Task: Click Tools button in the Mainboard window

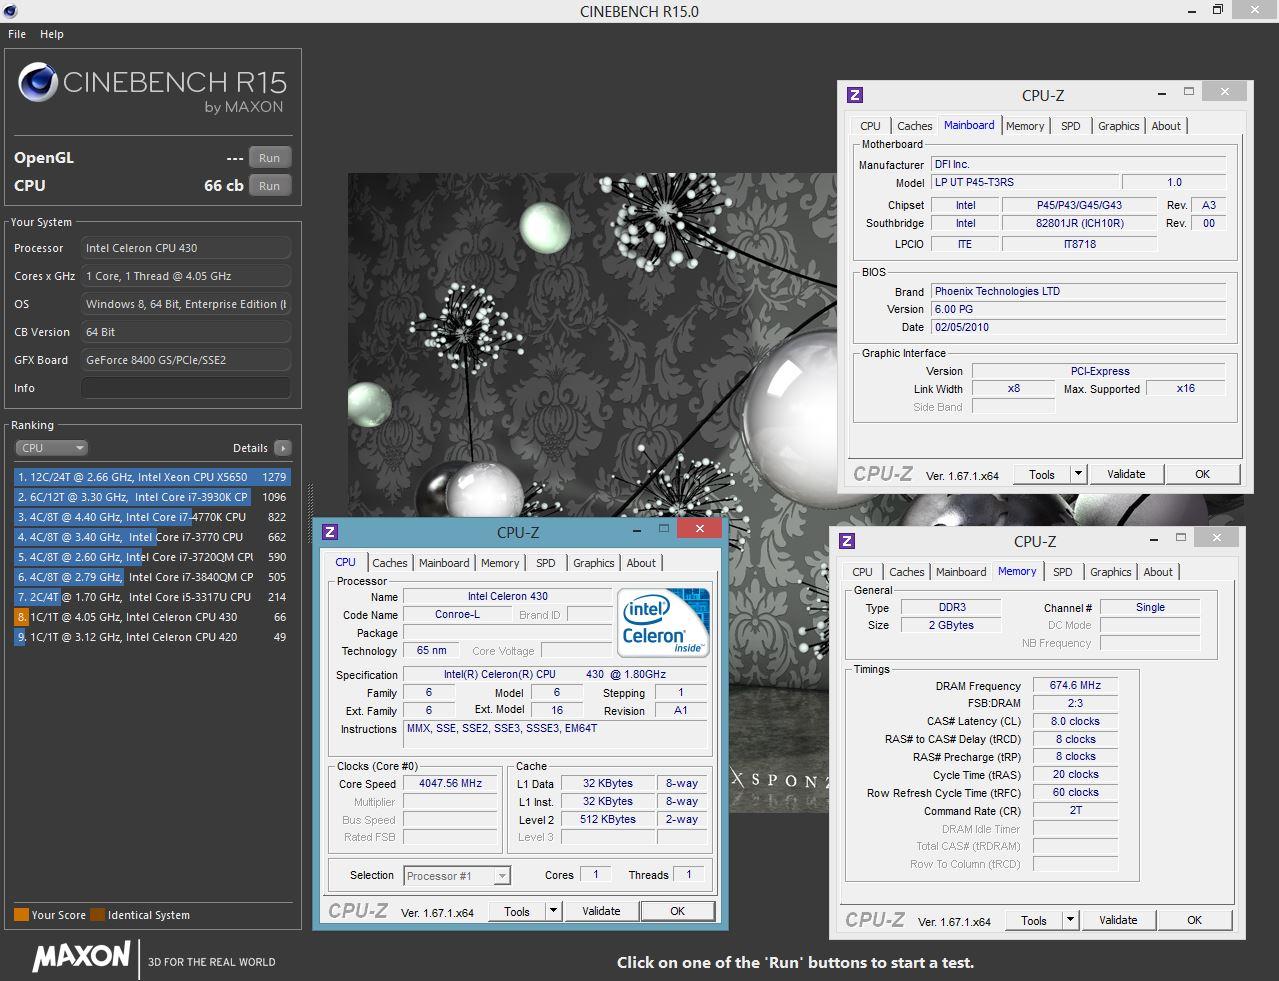Action: [1042, 474]
